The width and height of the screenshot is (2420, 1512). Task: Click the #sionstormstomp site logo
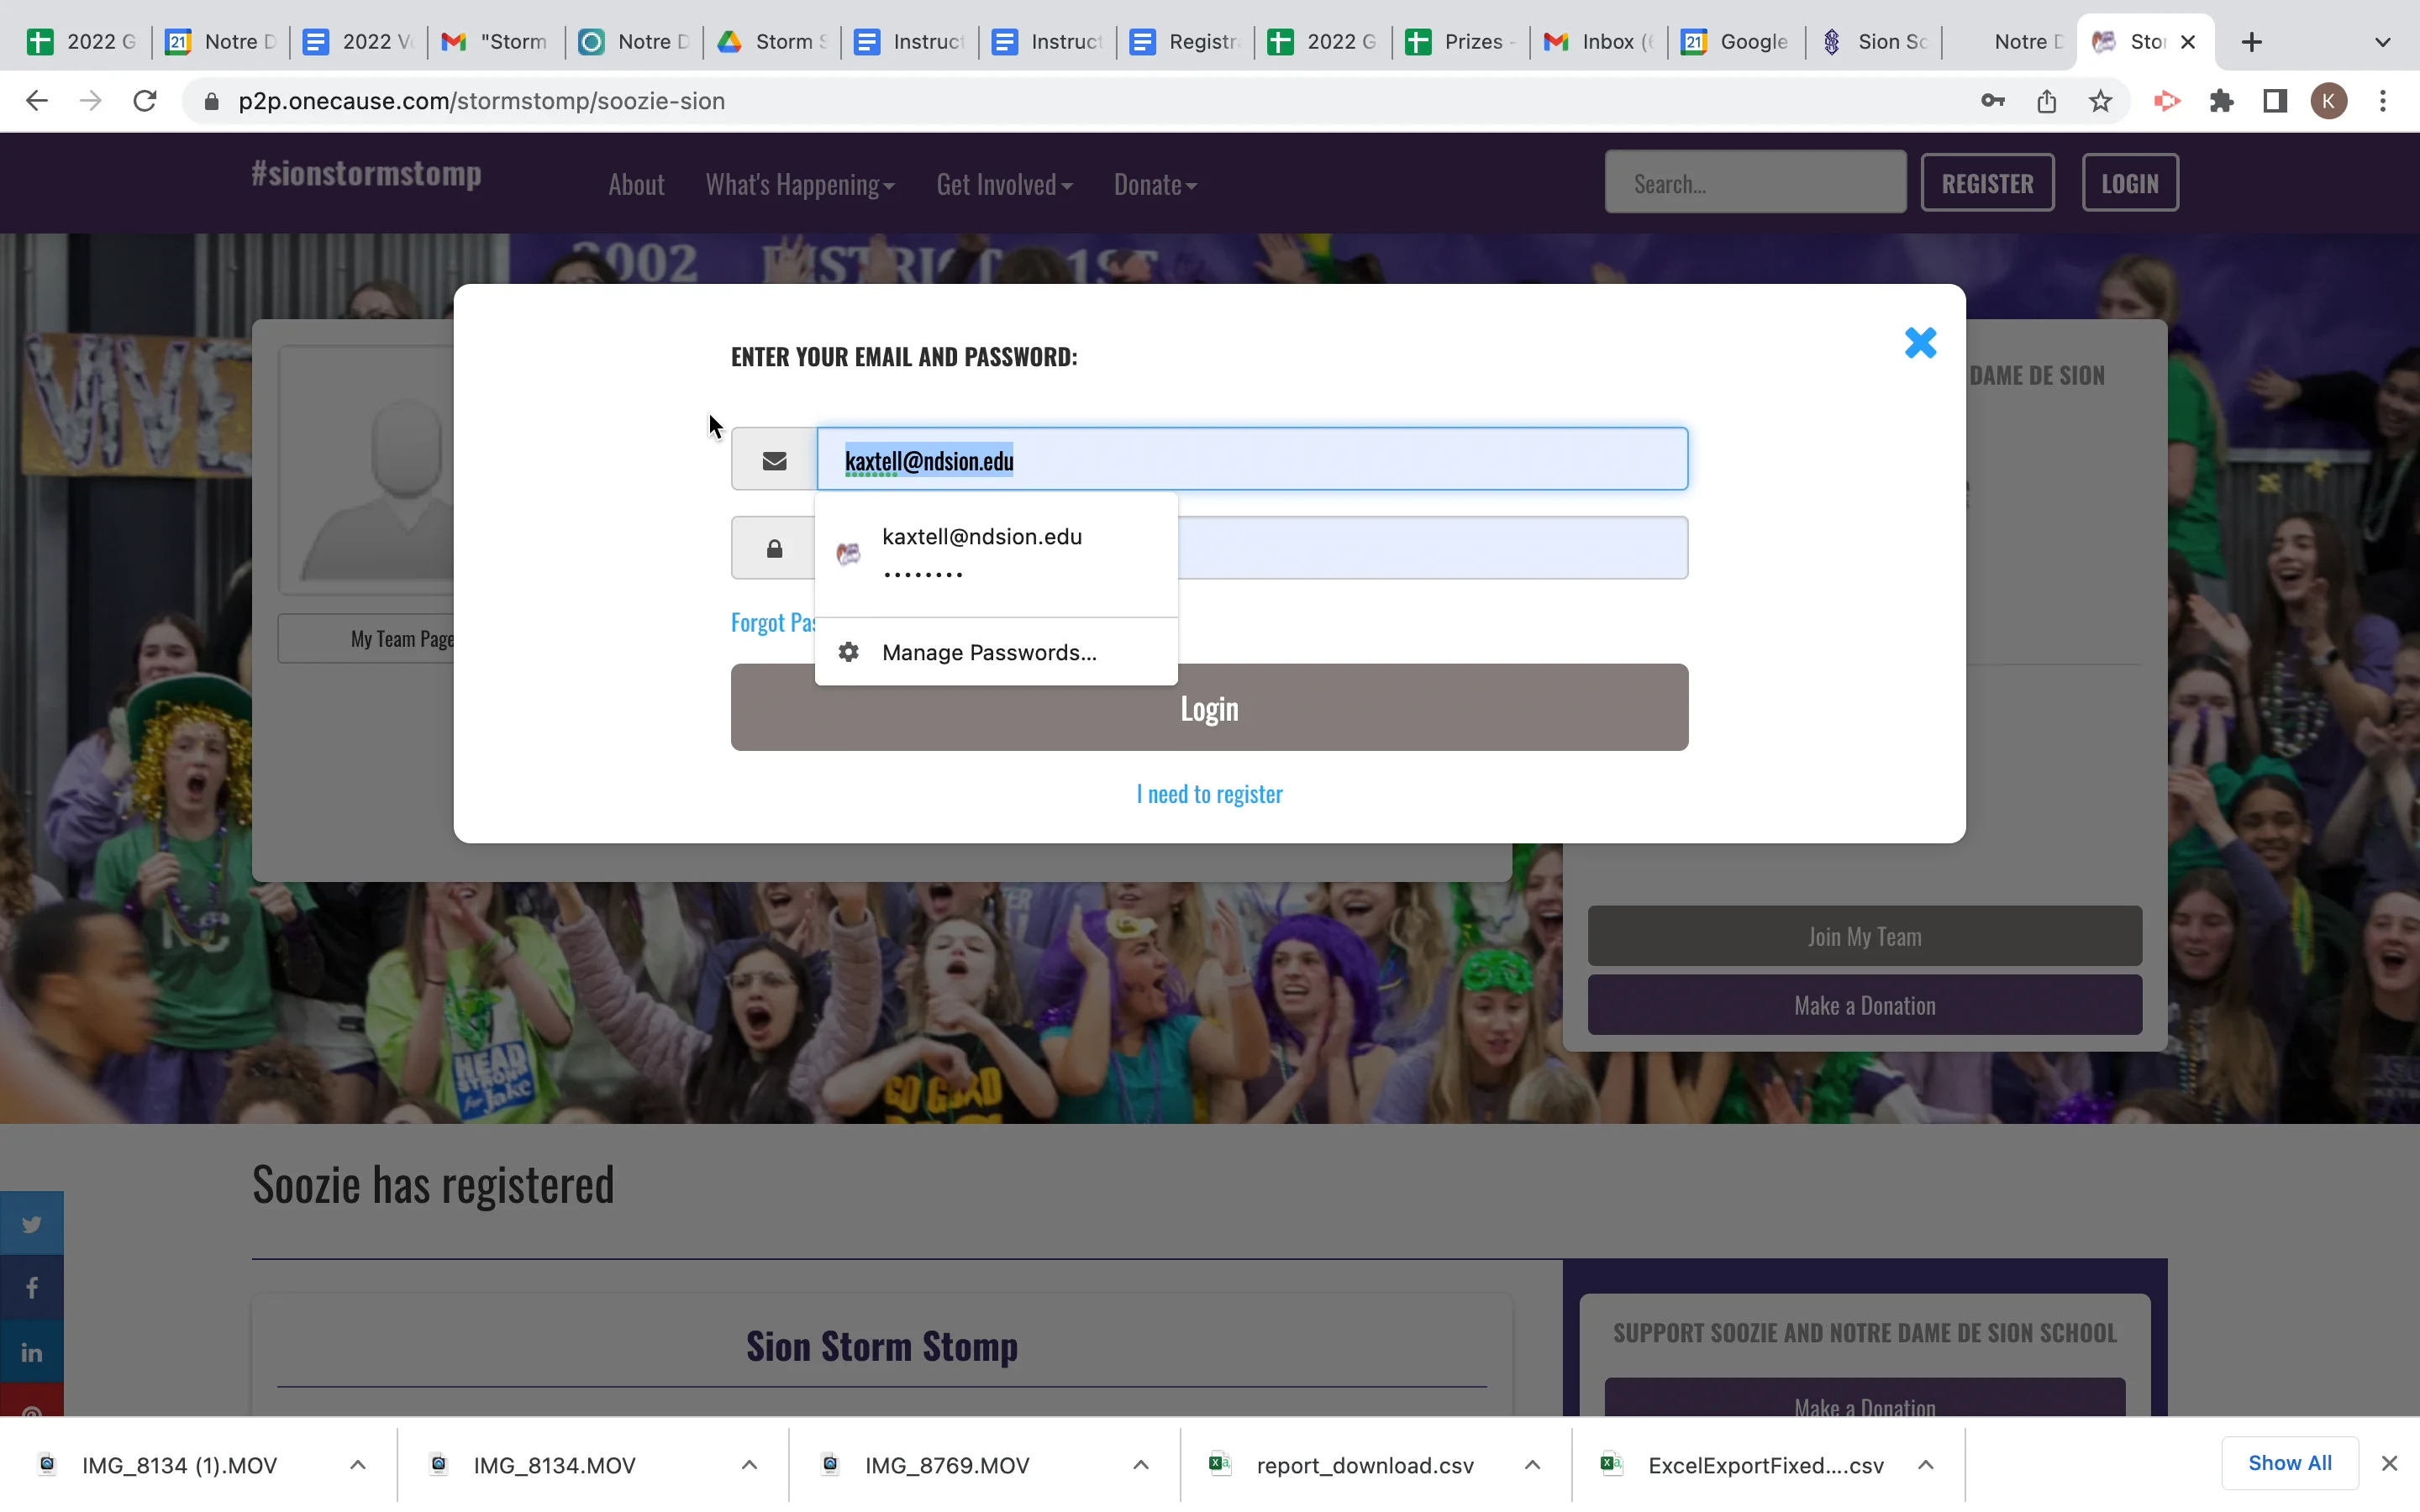click(366, 174)
